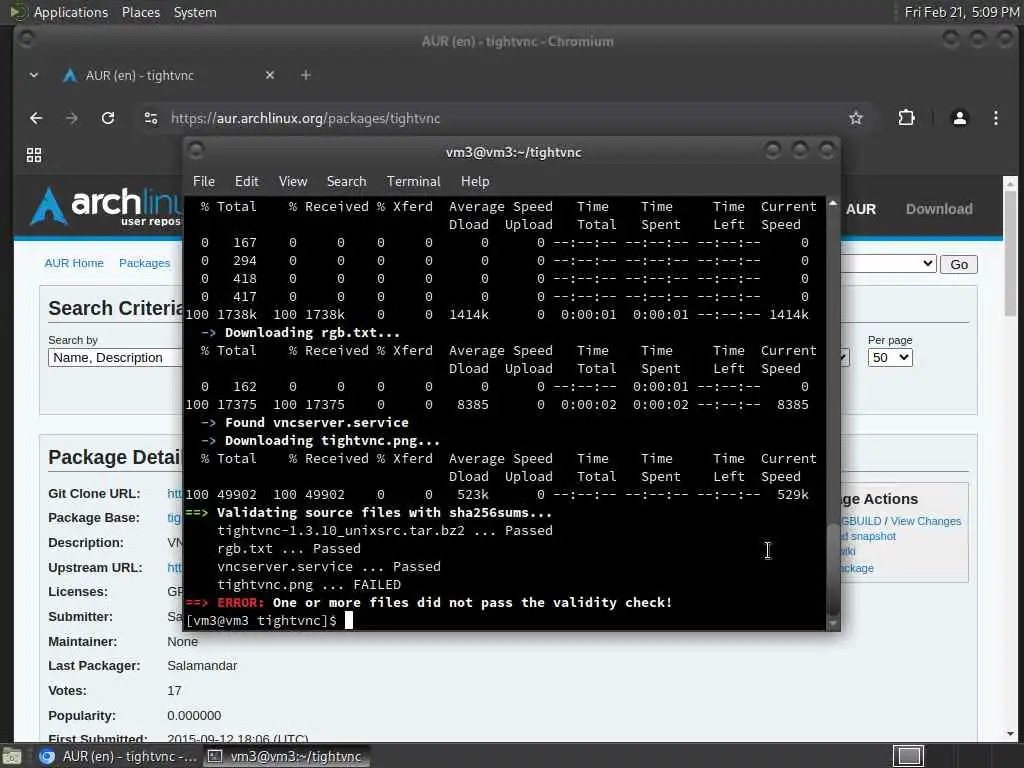Switch to vm3@vm3:~/tightvnc taskbar button
The height and width of the screenshot is (768, 1024).
[x=285, y=756]
